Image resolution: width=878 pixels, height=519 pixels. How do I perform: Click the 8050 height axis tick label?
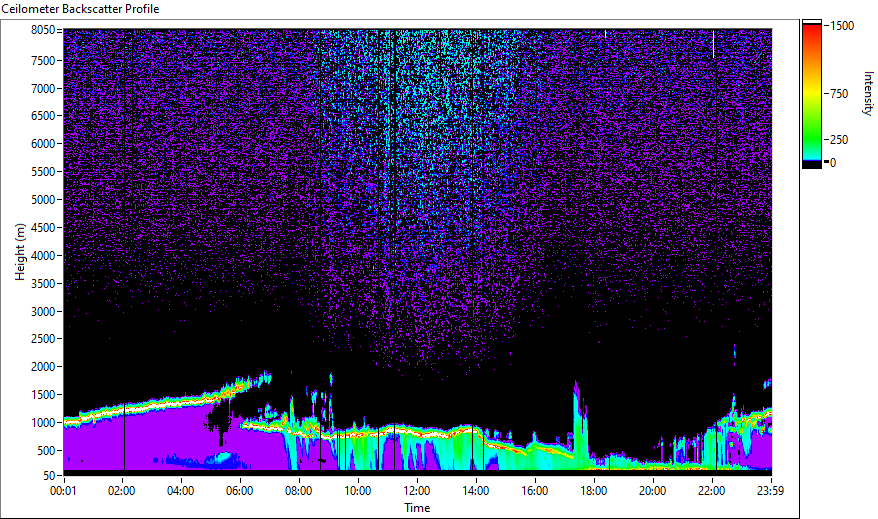pos(43,30)
